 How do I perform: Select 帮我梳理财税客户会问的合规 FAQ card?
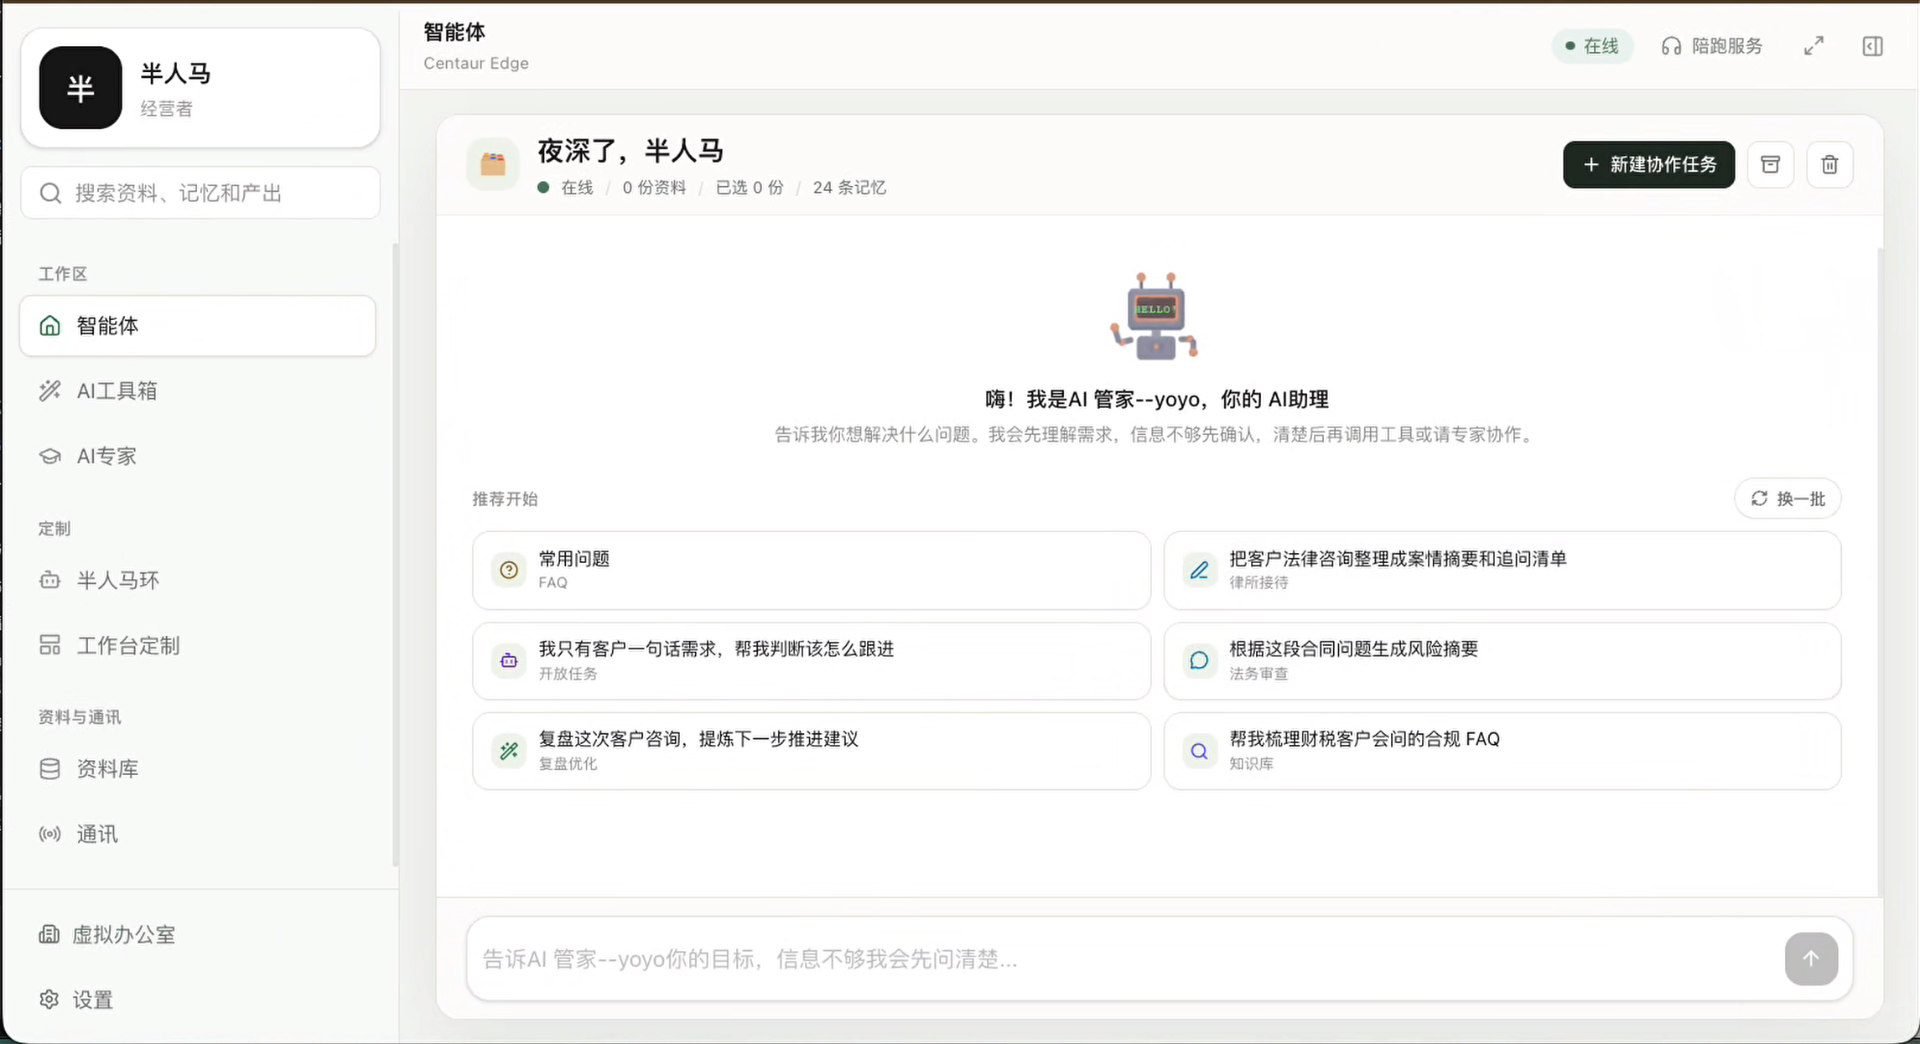[1502, 750]
